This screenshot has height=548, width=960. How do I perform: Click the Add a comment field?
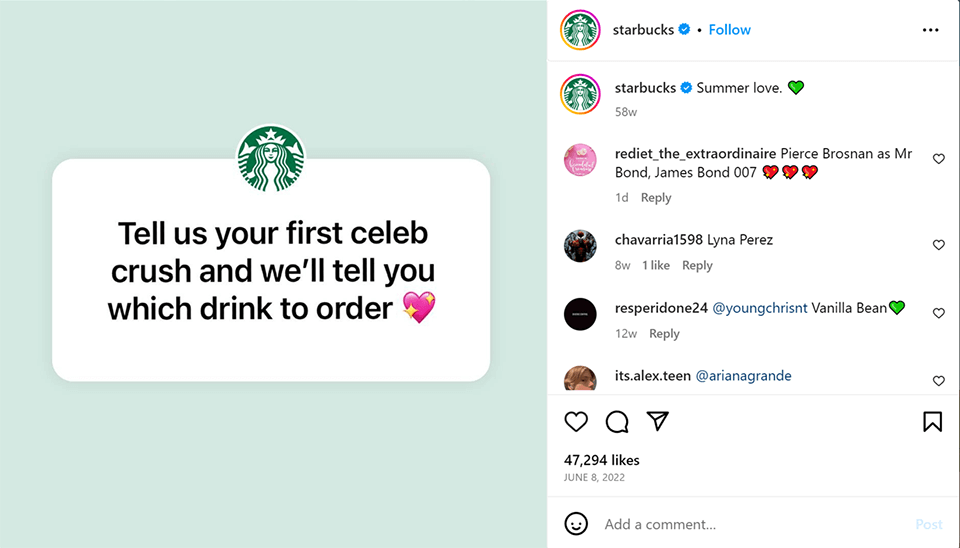coord(740,524)
